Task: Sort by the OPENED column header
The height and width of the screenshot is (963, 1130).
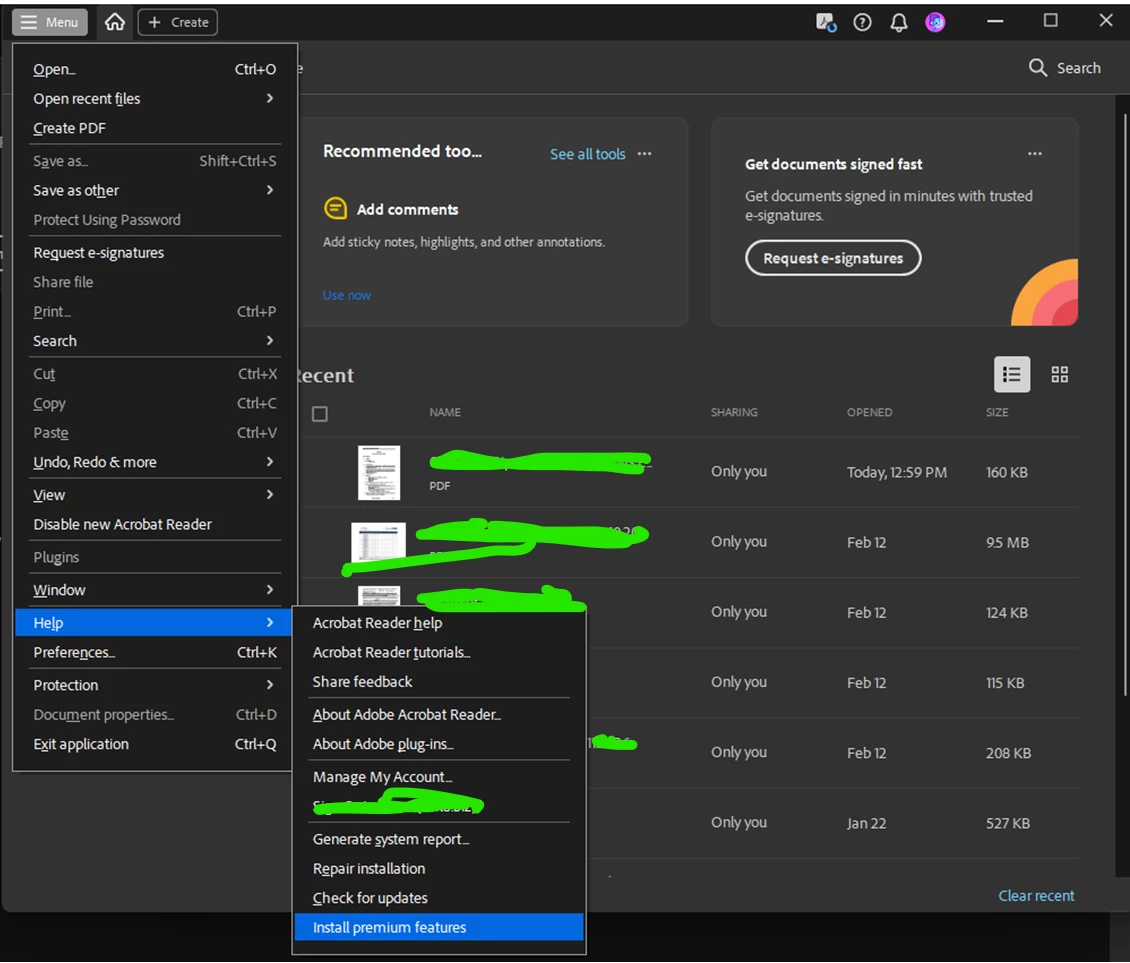Action: click(x=869, y=412)
